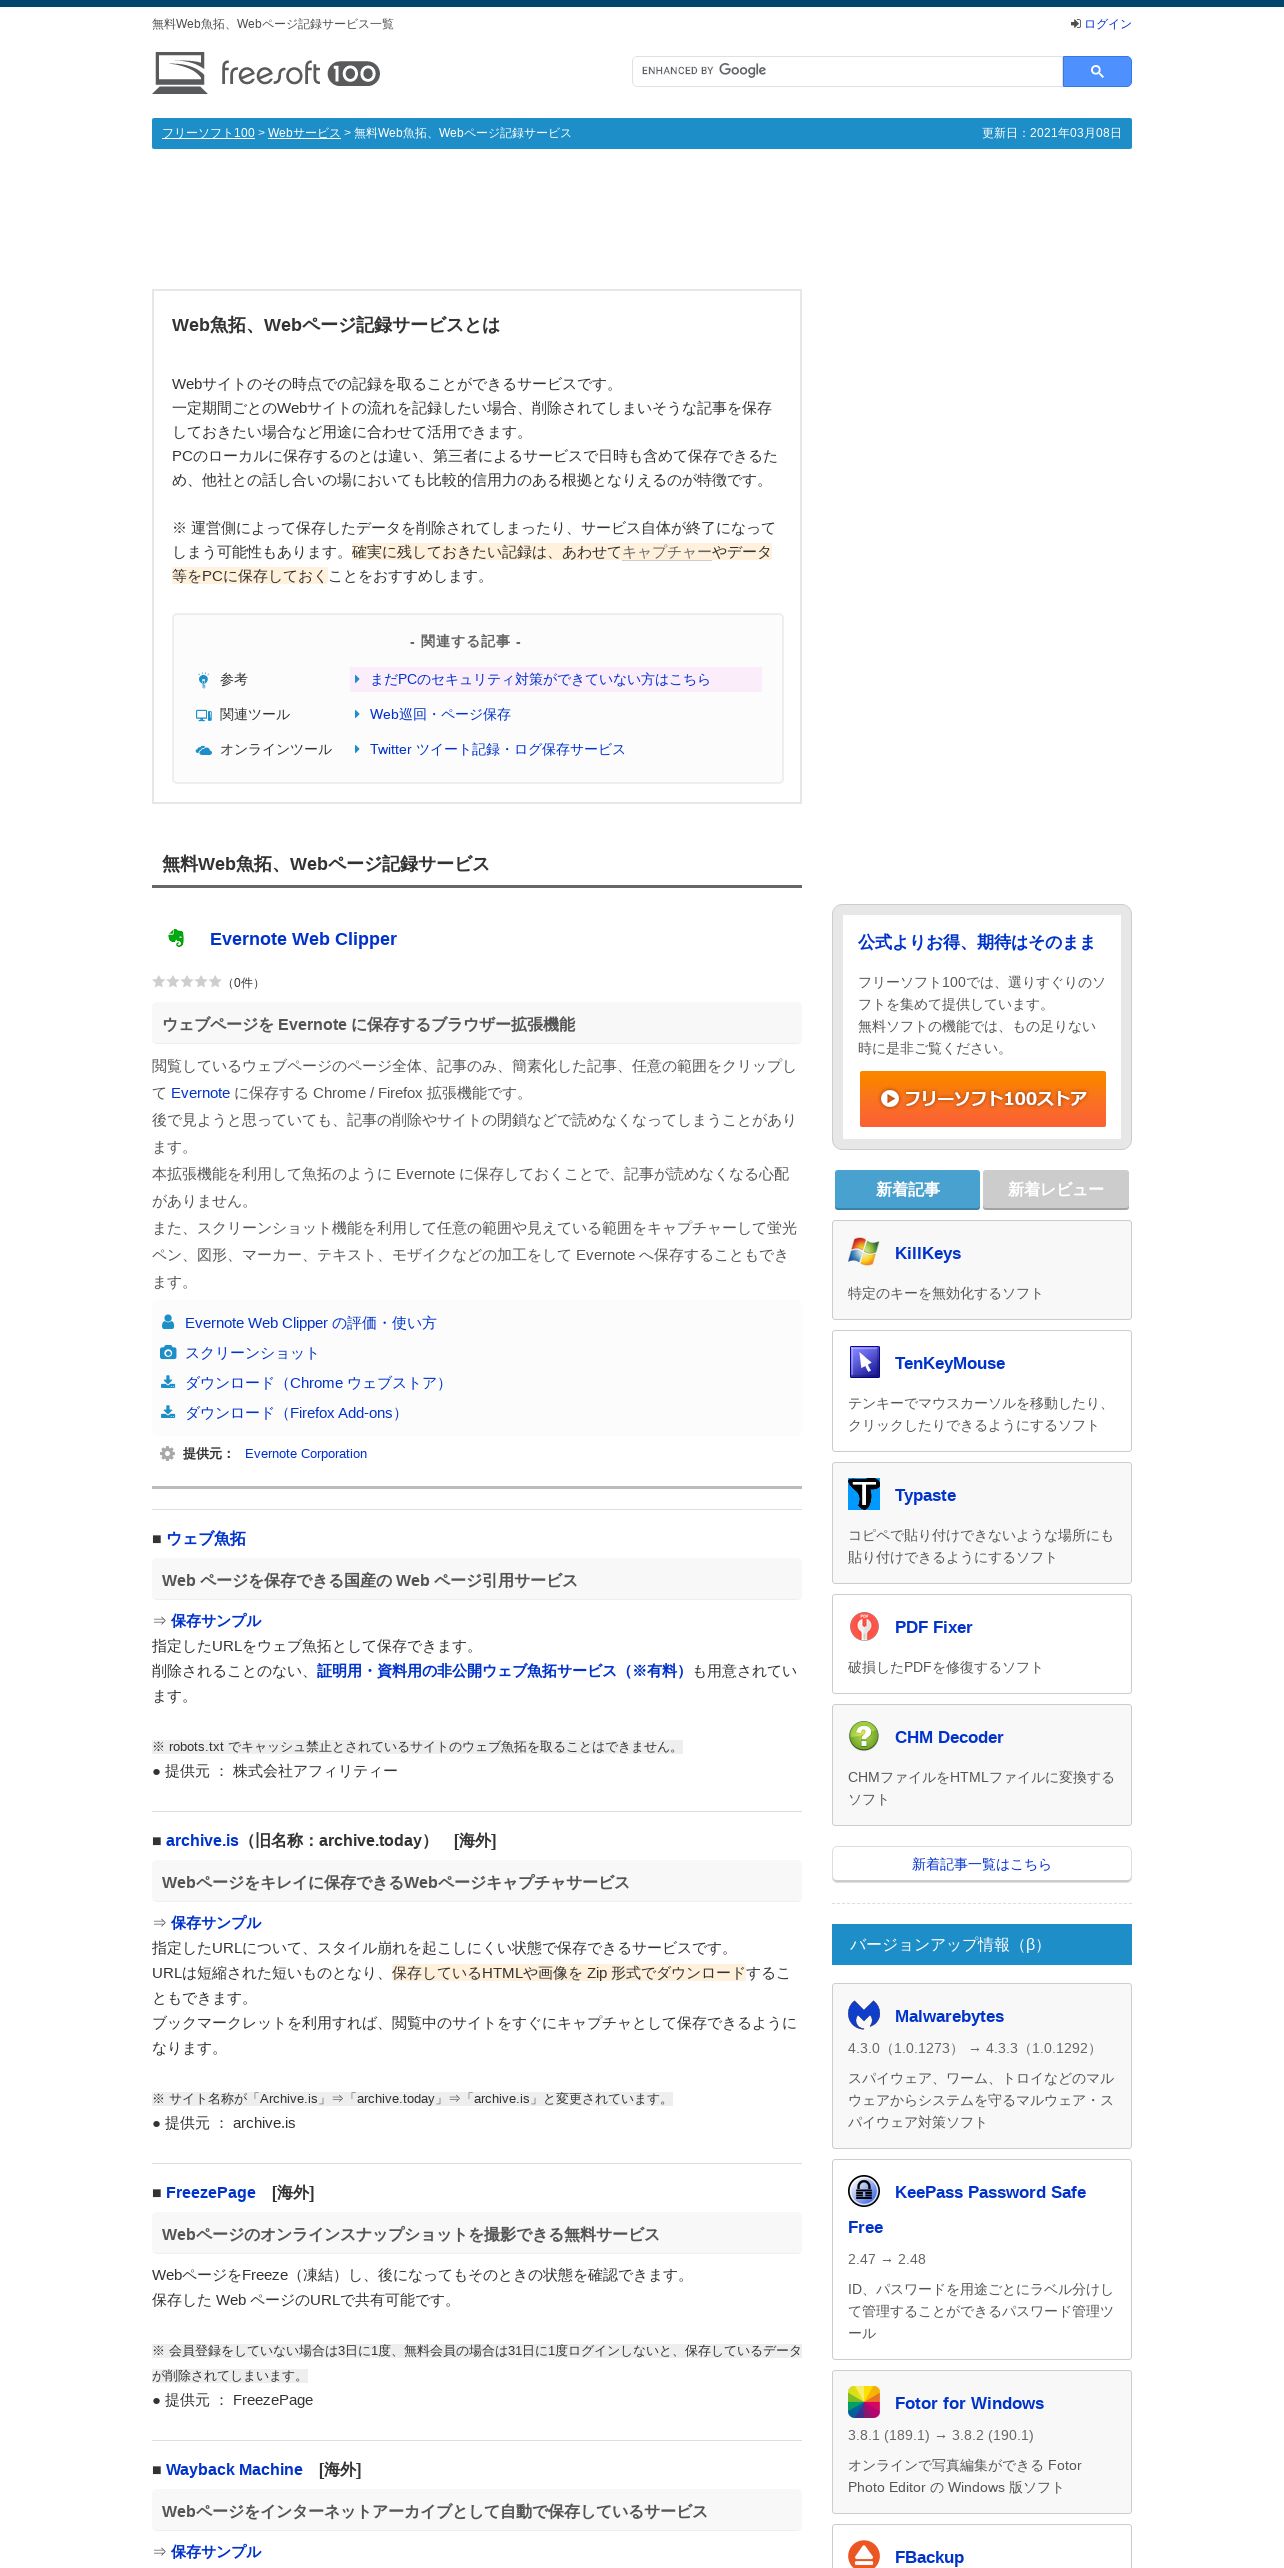Open 証明用・資料用の非公開ウェブ魚拓サービス link
The width and height of the screenshot is (1284, 2568).
pyautogui.click(x=503, y=1671)
